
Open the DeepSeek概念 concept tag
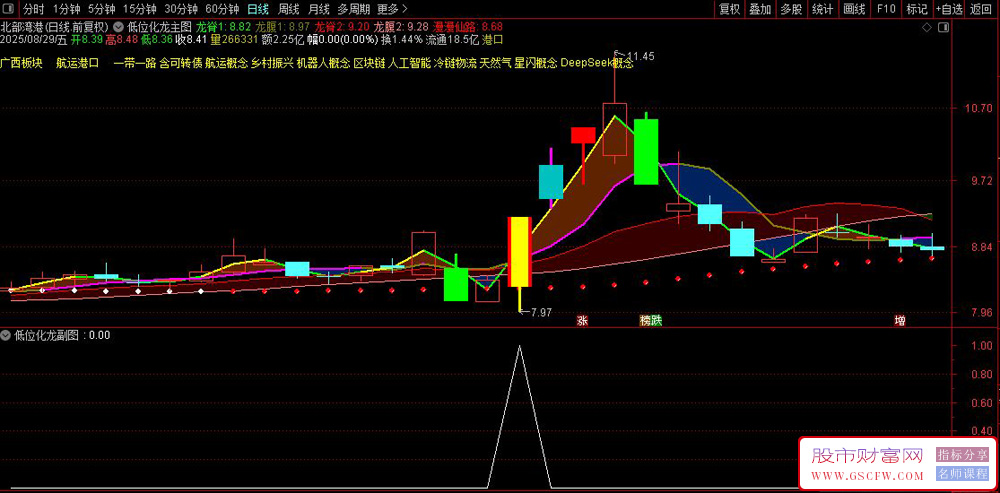coord(597,63)
